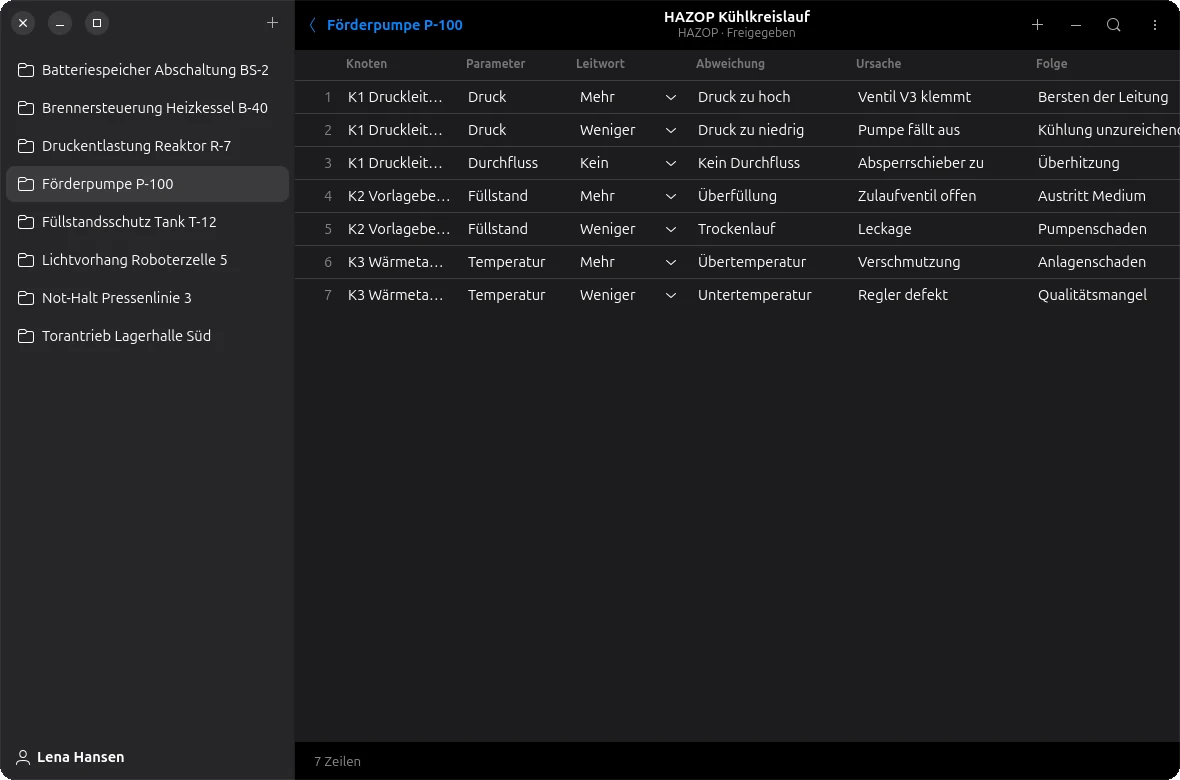Click the back chevron beside Förderpumpe P-100
The height and width of the screenshot is (780, 1180).
pos(312,25)
